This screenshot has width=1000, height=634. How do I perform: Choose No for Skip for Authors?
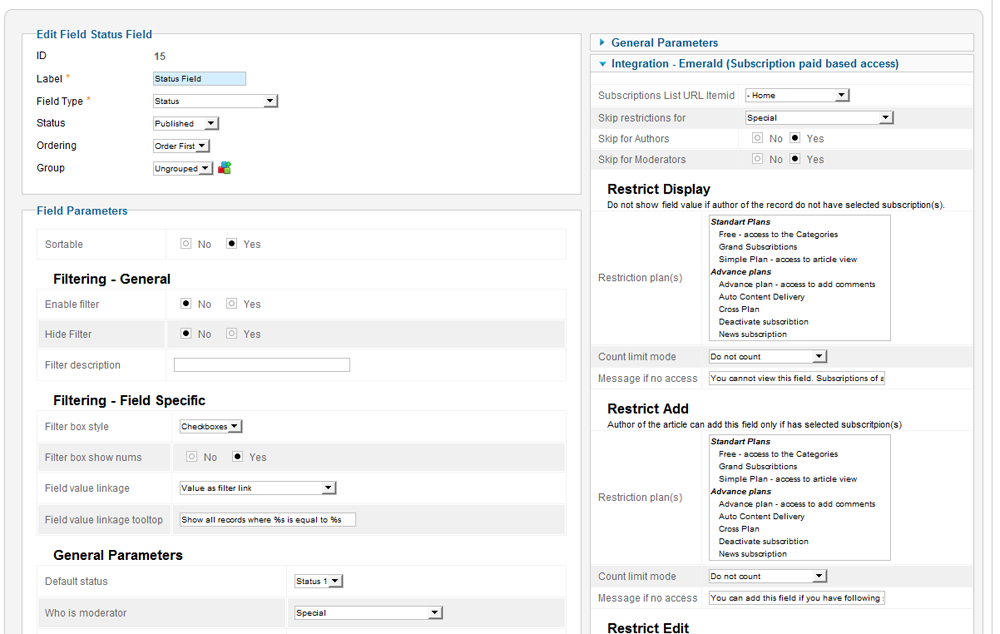(757, 139)
